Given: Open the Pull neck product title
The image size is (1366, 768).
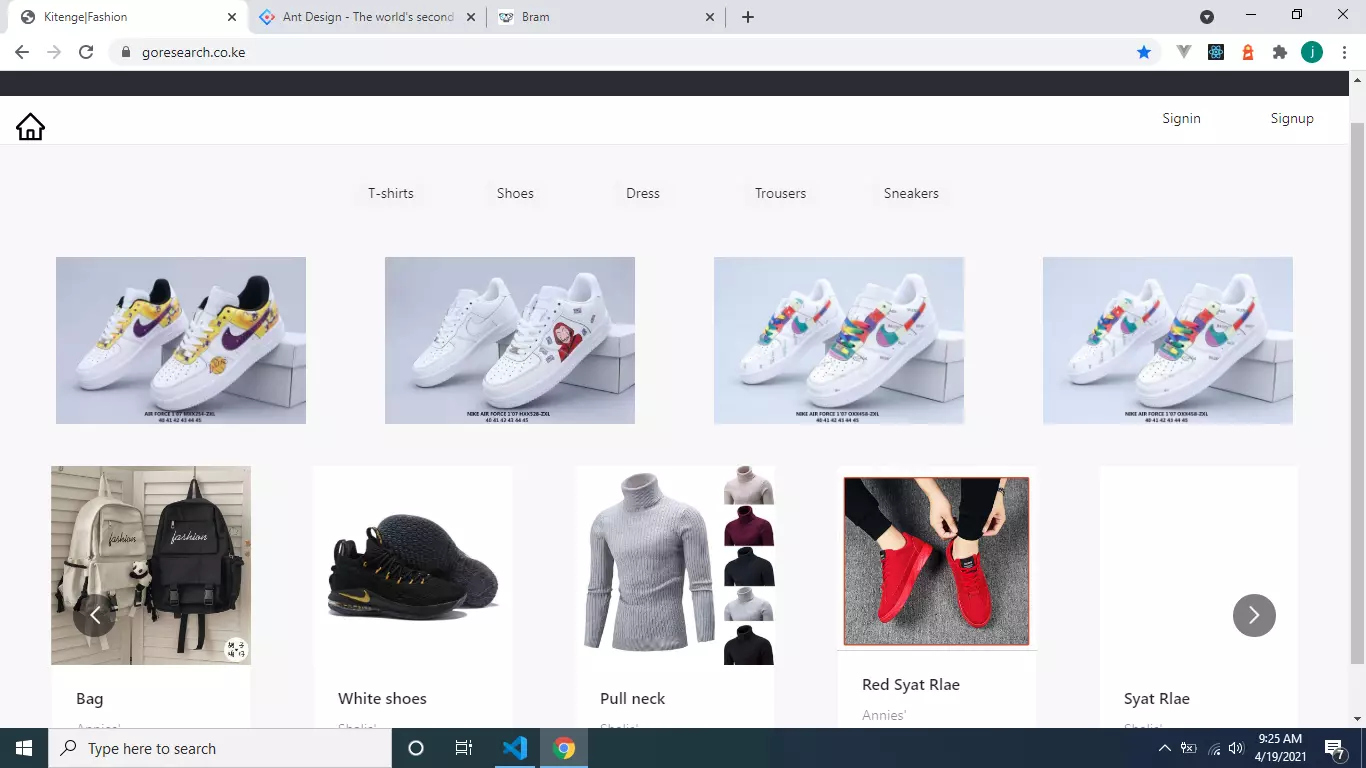Looking at the screenshot, I should click(632, 698).
